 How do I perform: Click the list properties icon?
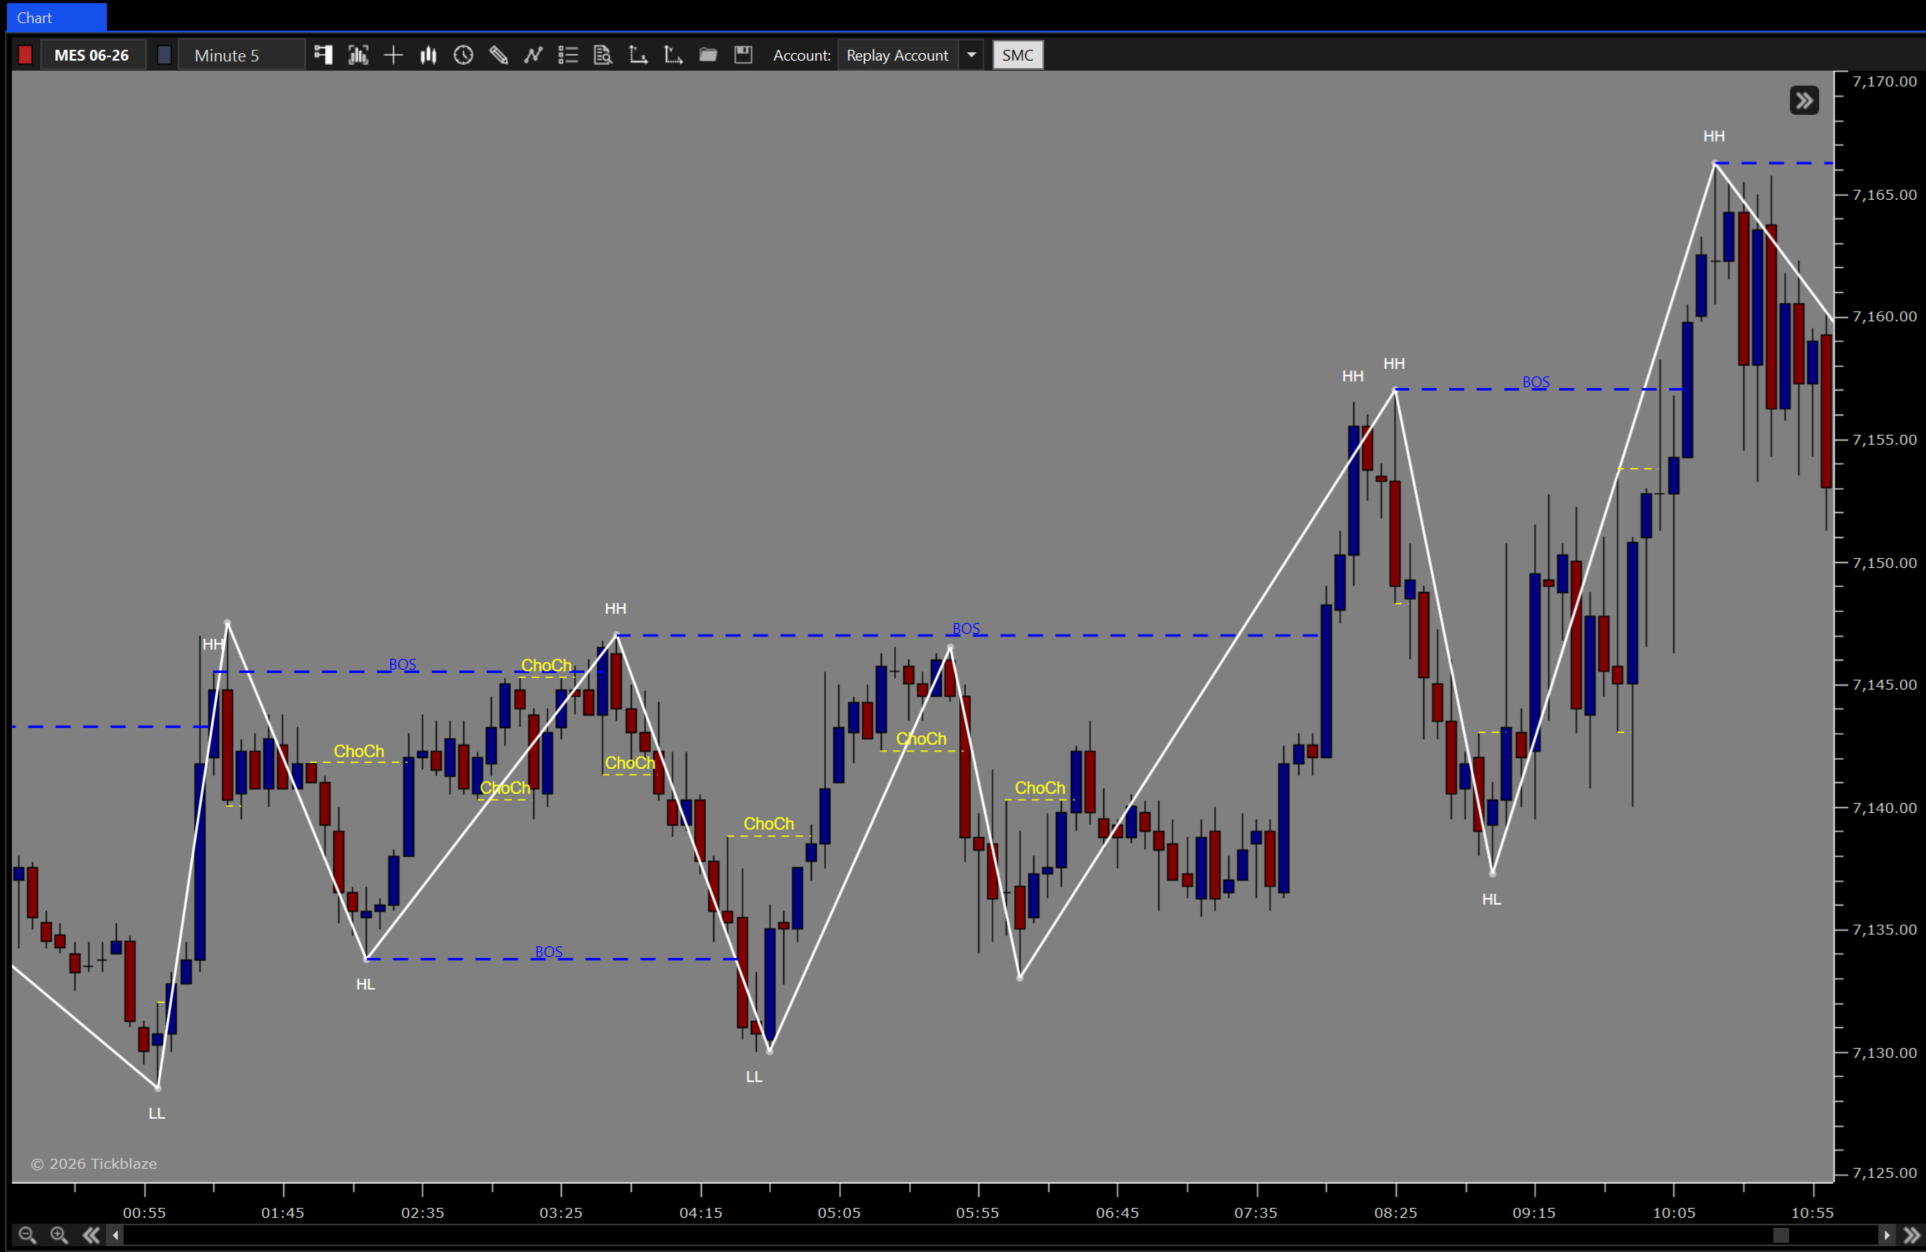568,55
